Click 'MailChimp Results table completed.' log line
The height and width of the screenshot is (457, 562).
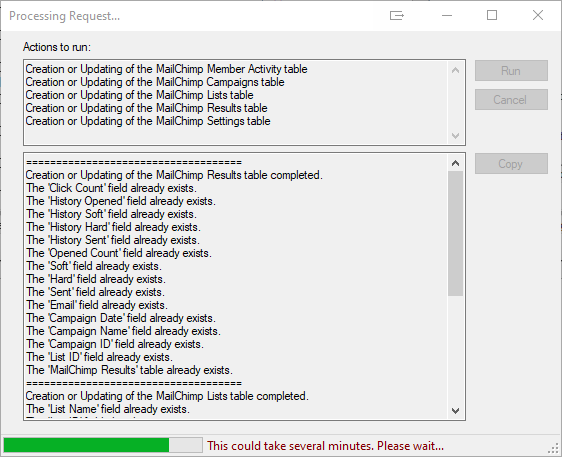(x=174, y=175)
